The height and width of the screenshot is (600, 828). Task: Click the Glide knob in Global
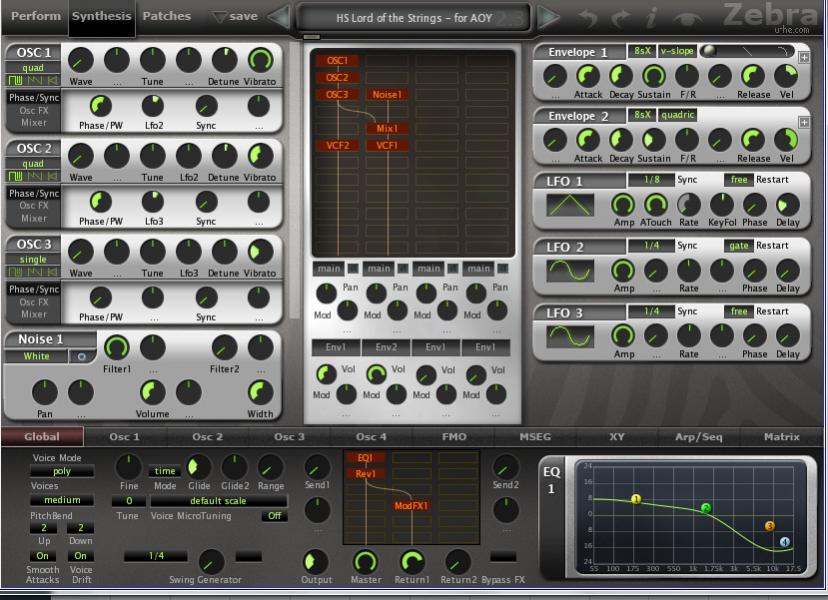tap(199, 467)
